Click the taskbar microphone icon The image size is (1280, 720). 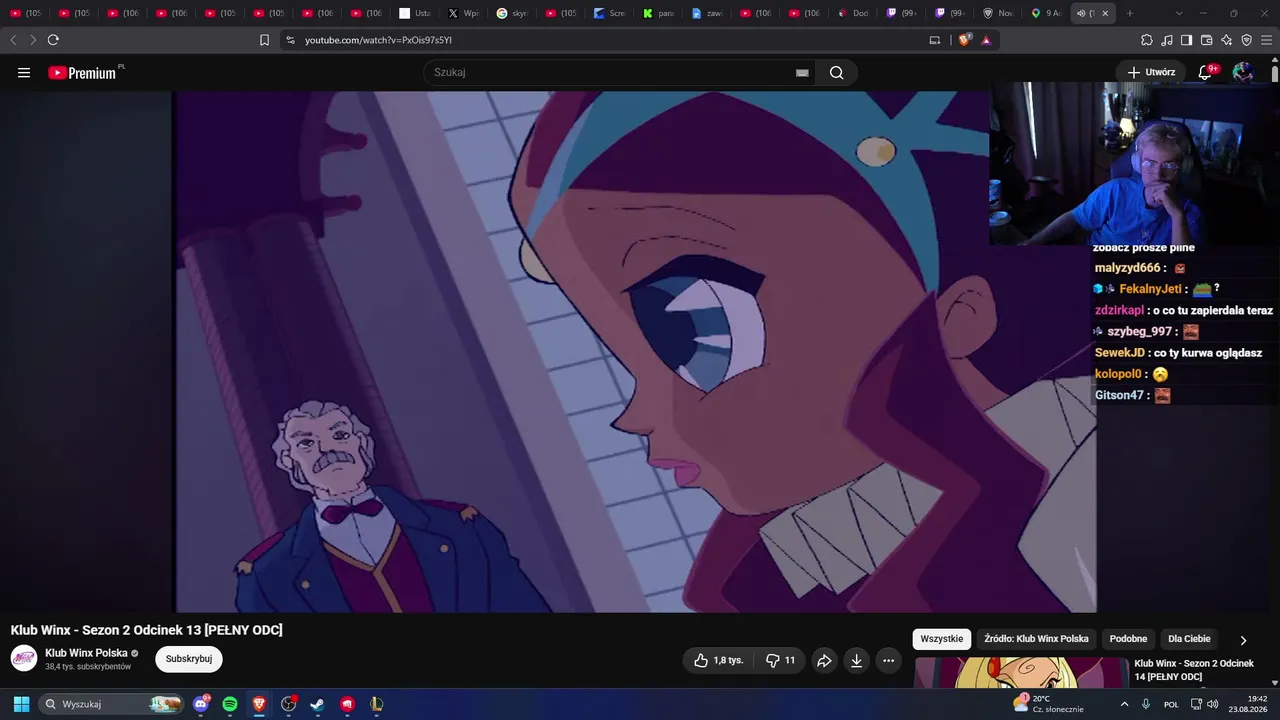click(1146, 704)
